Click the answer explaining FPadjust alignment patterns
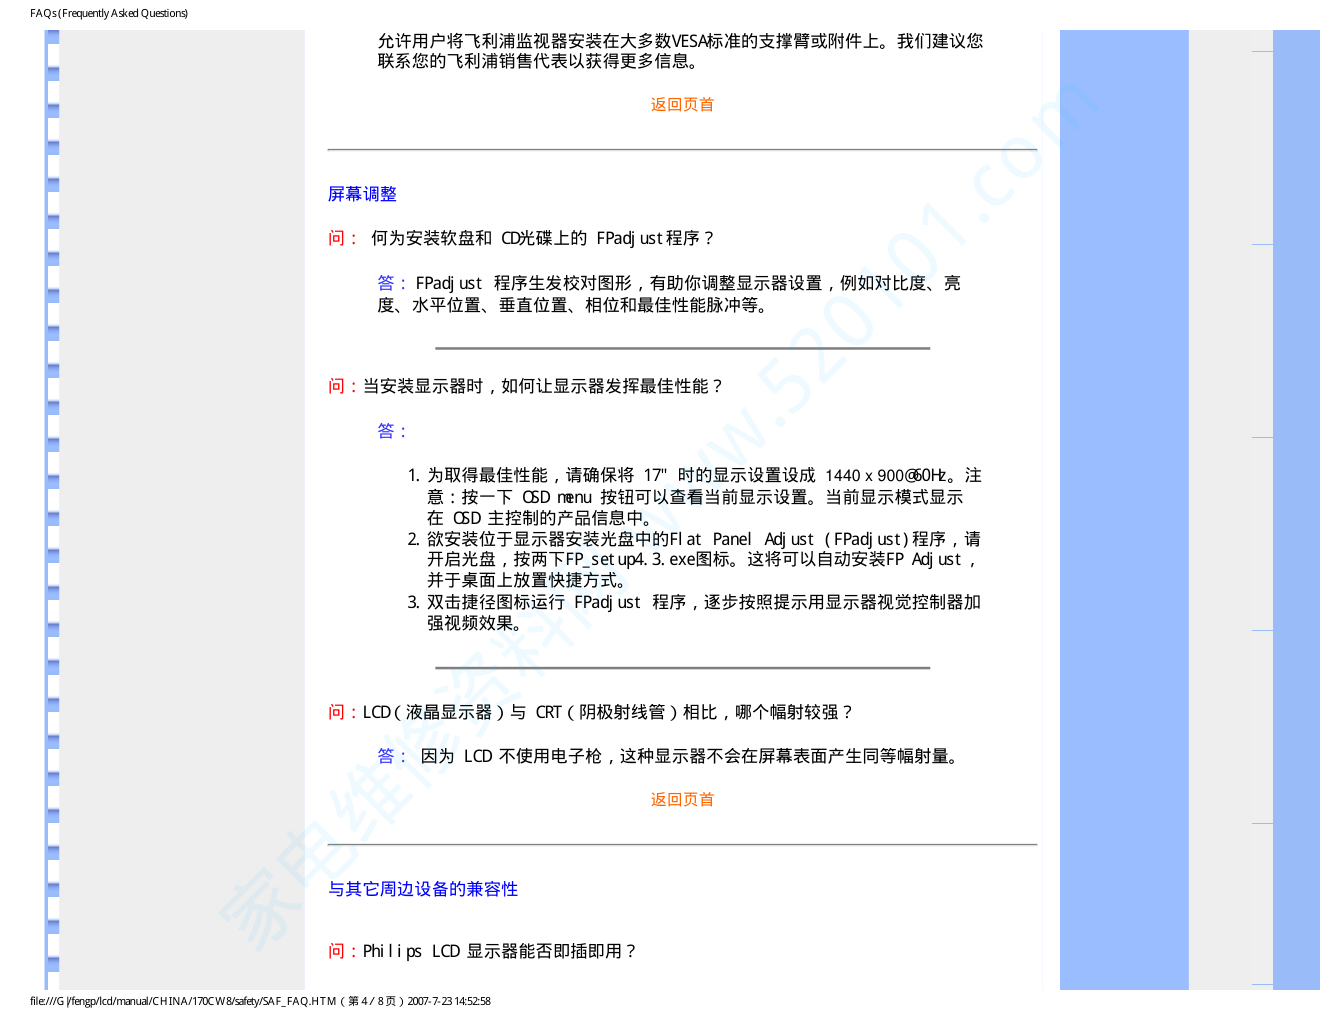This screenshot has width=1320, height=1020. [668, 294]
